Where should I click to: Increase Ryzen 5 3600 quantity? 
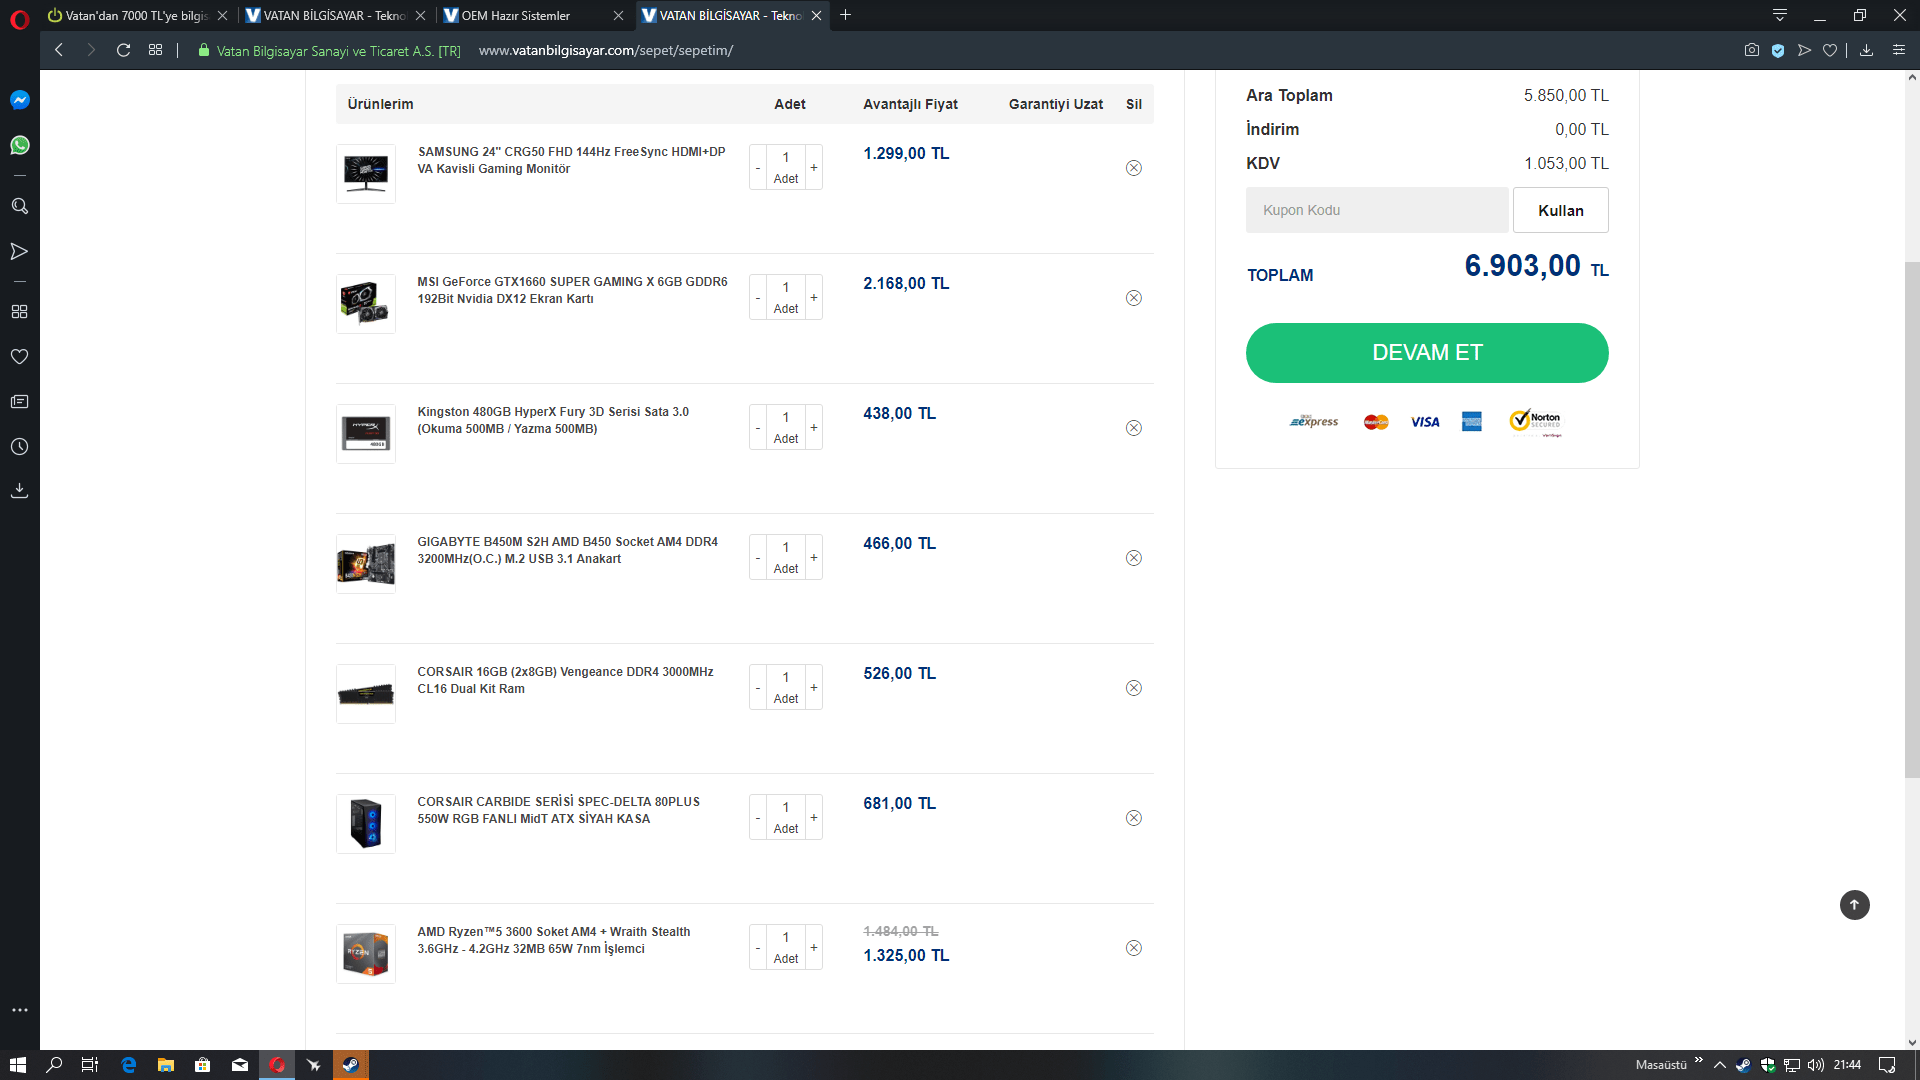814,948
